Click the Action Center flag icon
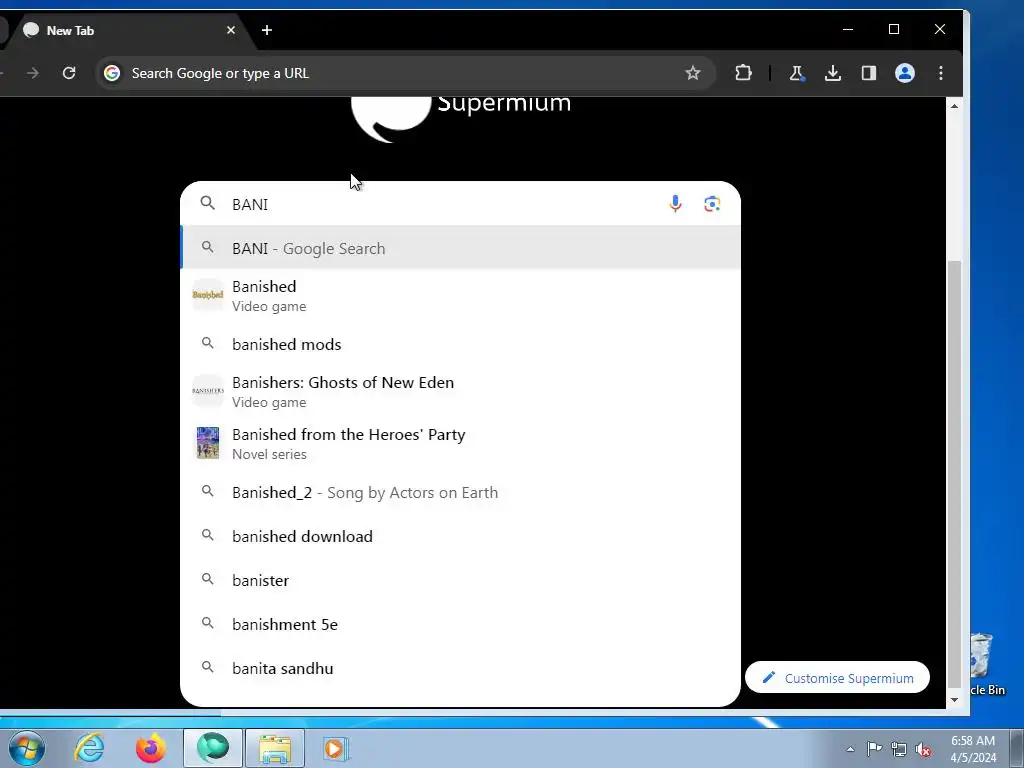Image resolution: width=1024 pixels, height=768 pixels. click(x=874, y=749)
